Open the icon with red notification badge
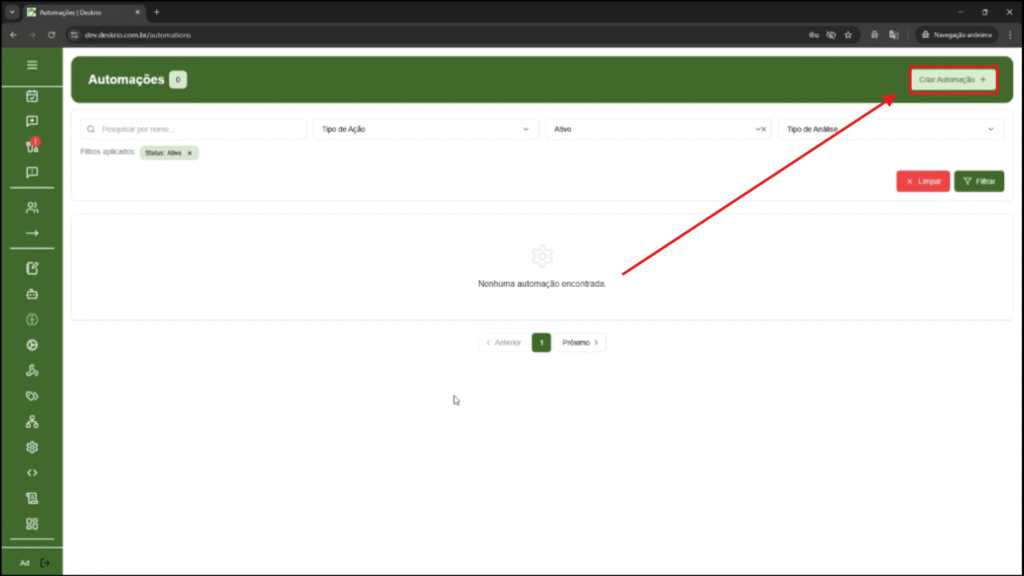 pyautogui.click(x=32, y=146)
